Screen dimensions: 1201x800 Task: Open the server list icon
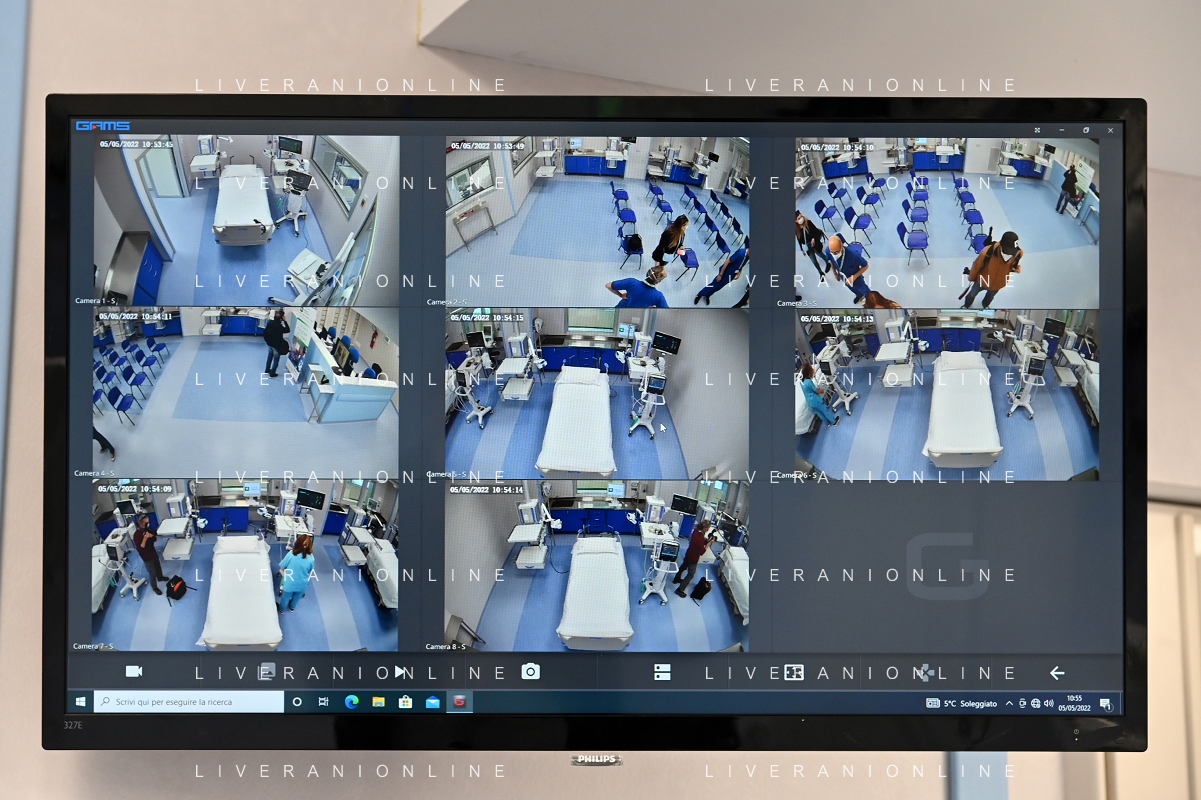(662, 672)
